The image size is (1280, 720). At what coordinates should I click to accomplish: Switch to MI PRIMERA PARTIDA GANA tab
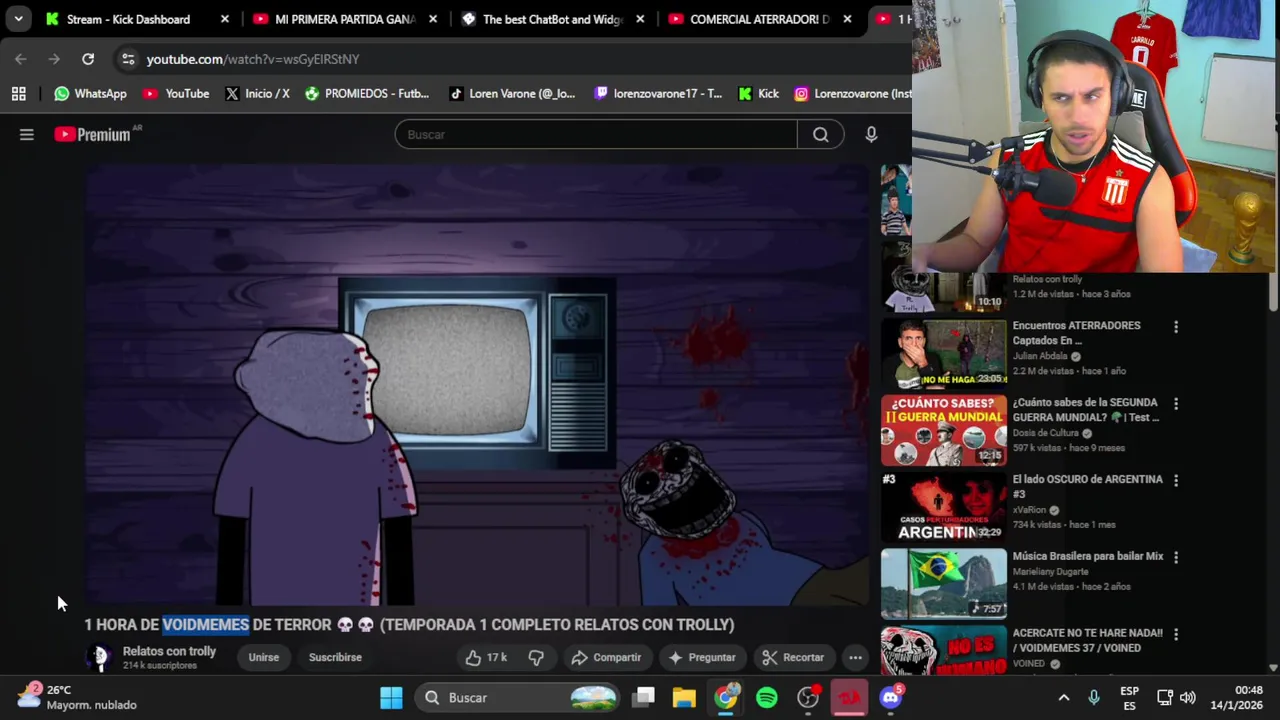click(x=345, y=19)
